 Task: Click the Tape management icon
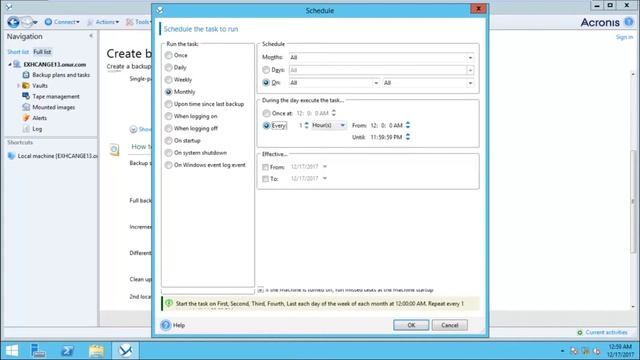[x=26, y=96]
